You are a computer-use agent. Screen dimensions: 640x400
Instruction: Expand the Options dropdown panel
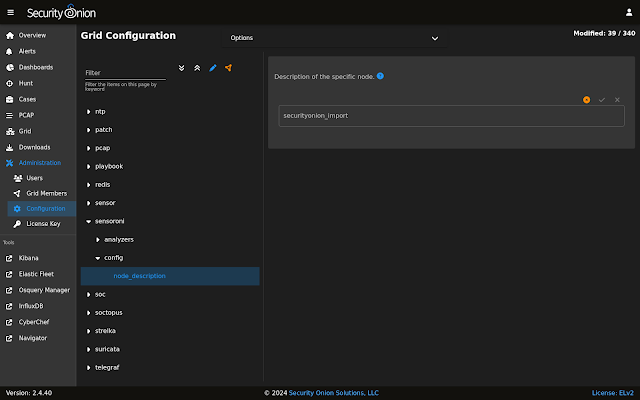click(x=334, y=38)
